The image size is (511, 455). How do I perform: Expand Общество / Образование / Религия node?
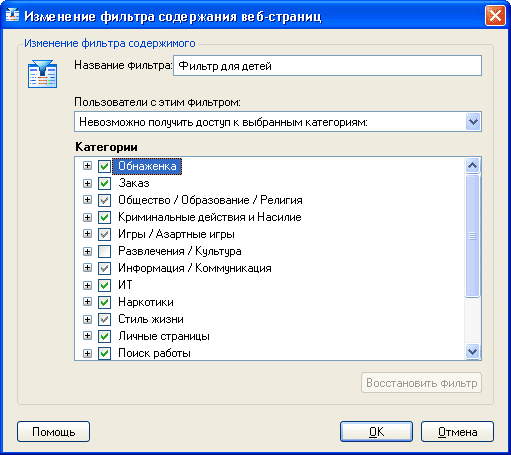pos(87,200)
